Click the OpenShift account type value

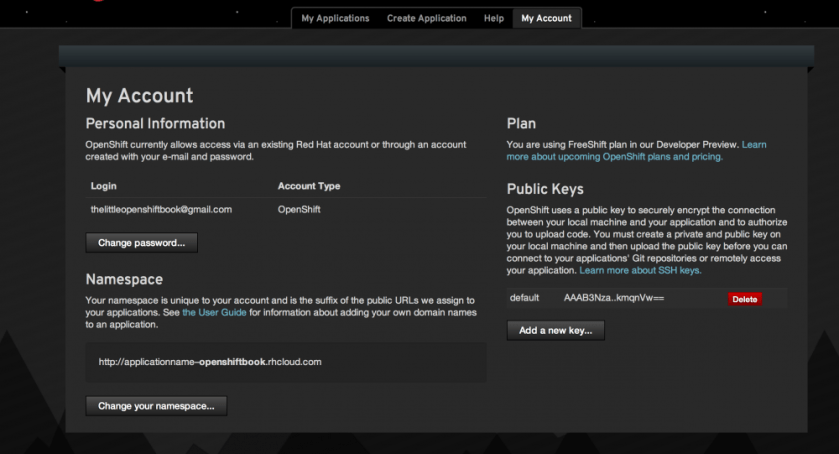(300, 209)
